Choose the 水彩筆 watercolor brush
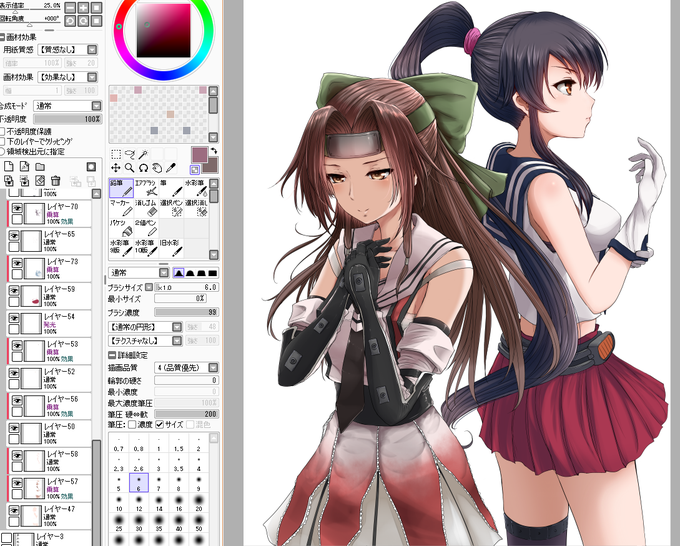The width and height of the screenshot is (680, 546). pos(196,188)
